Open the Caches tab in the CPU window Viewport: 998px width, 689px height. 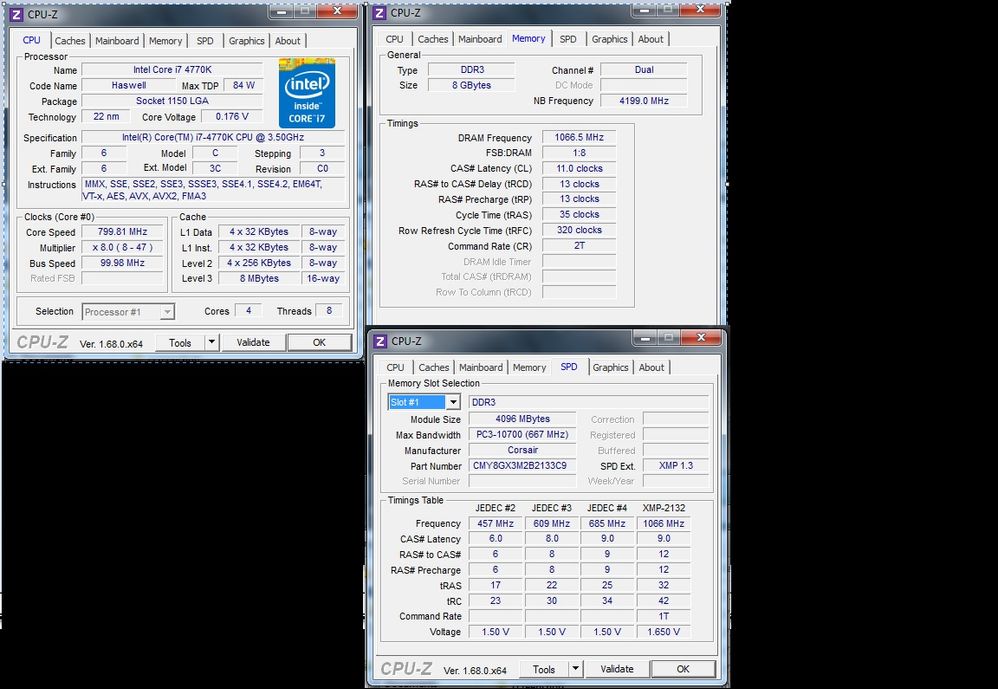pos(70,41)
